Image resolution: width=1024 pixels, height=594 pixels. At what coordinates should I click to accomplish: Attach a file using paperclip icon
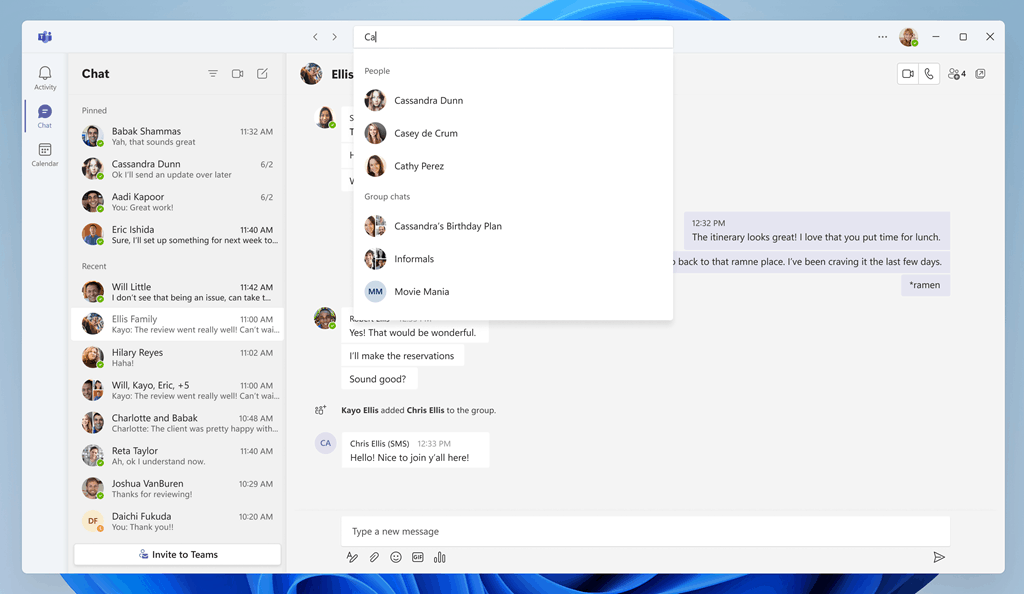click(x=374, y=557)
